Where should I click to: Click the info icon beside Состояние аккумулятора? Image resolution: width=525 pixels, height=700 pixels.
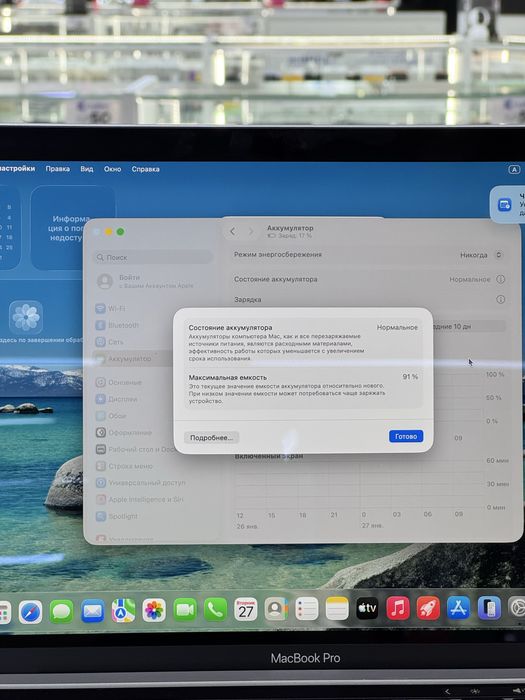coord(500,279)
